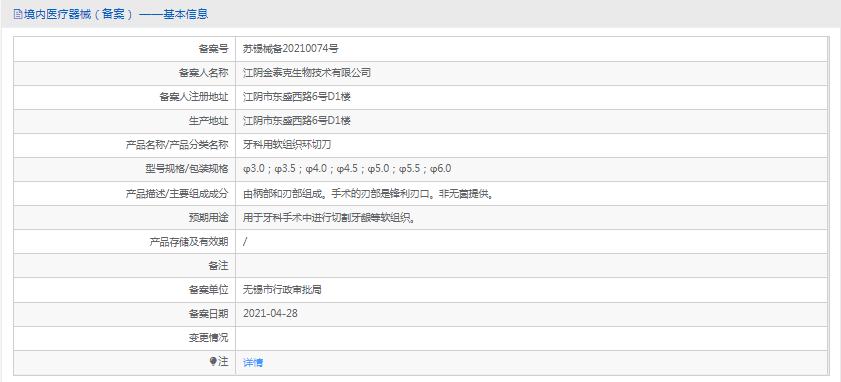Click the document icon beside 境内医疗器械 header
The image size is (841, 382).
click(18, 14)
